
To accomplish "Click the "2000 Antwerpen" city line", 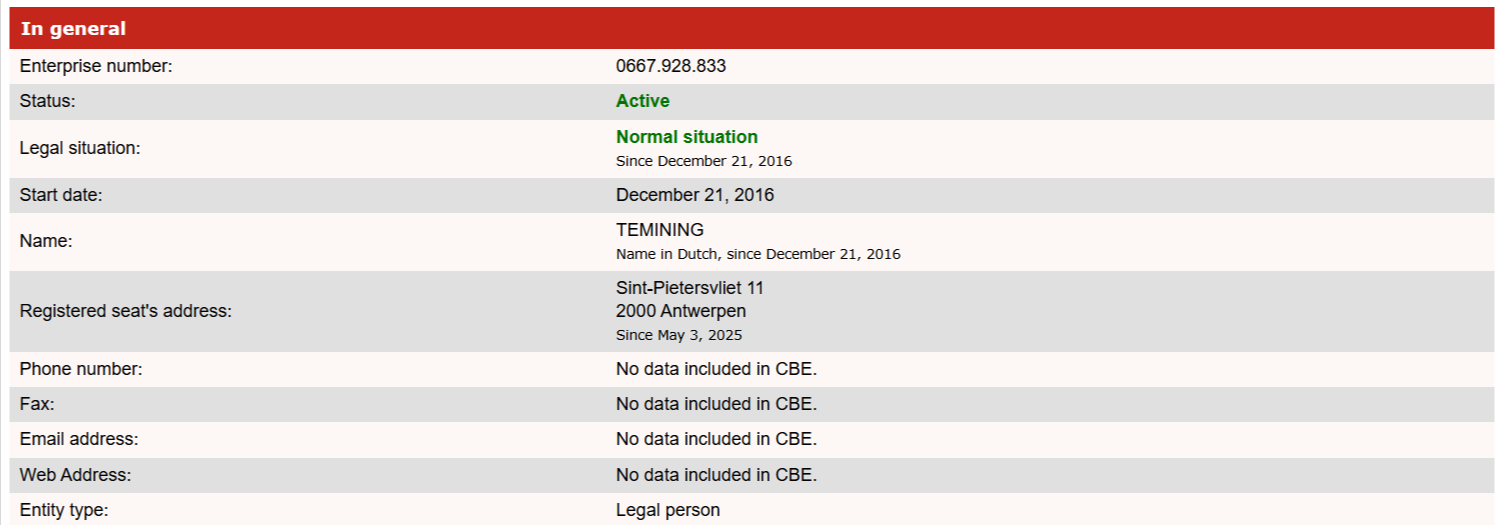I will 681,311.
